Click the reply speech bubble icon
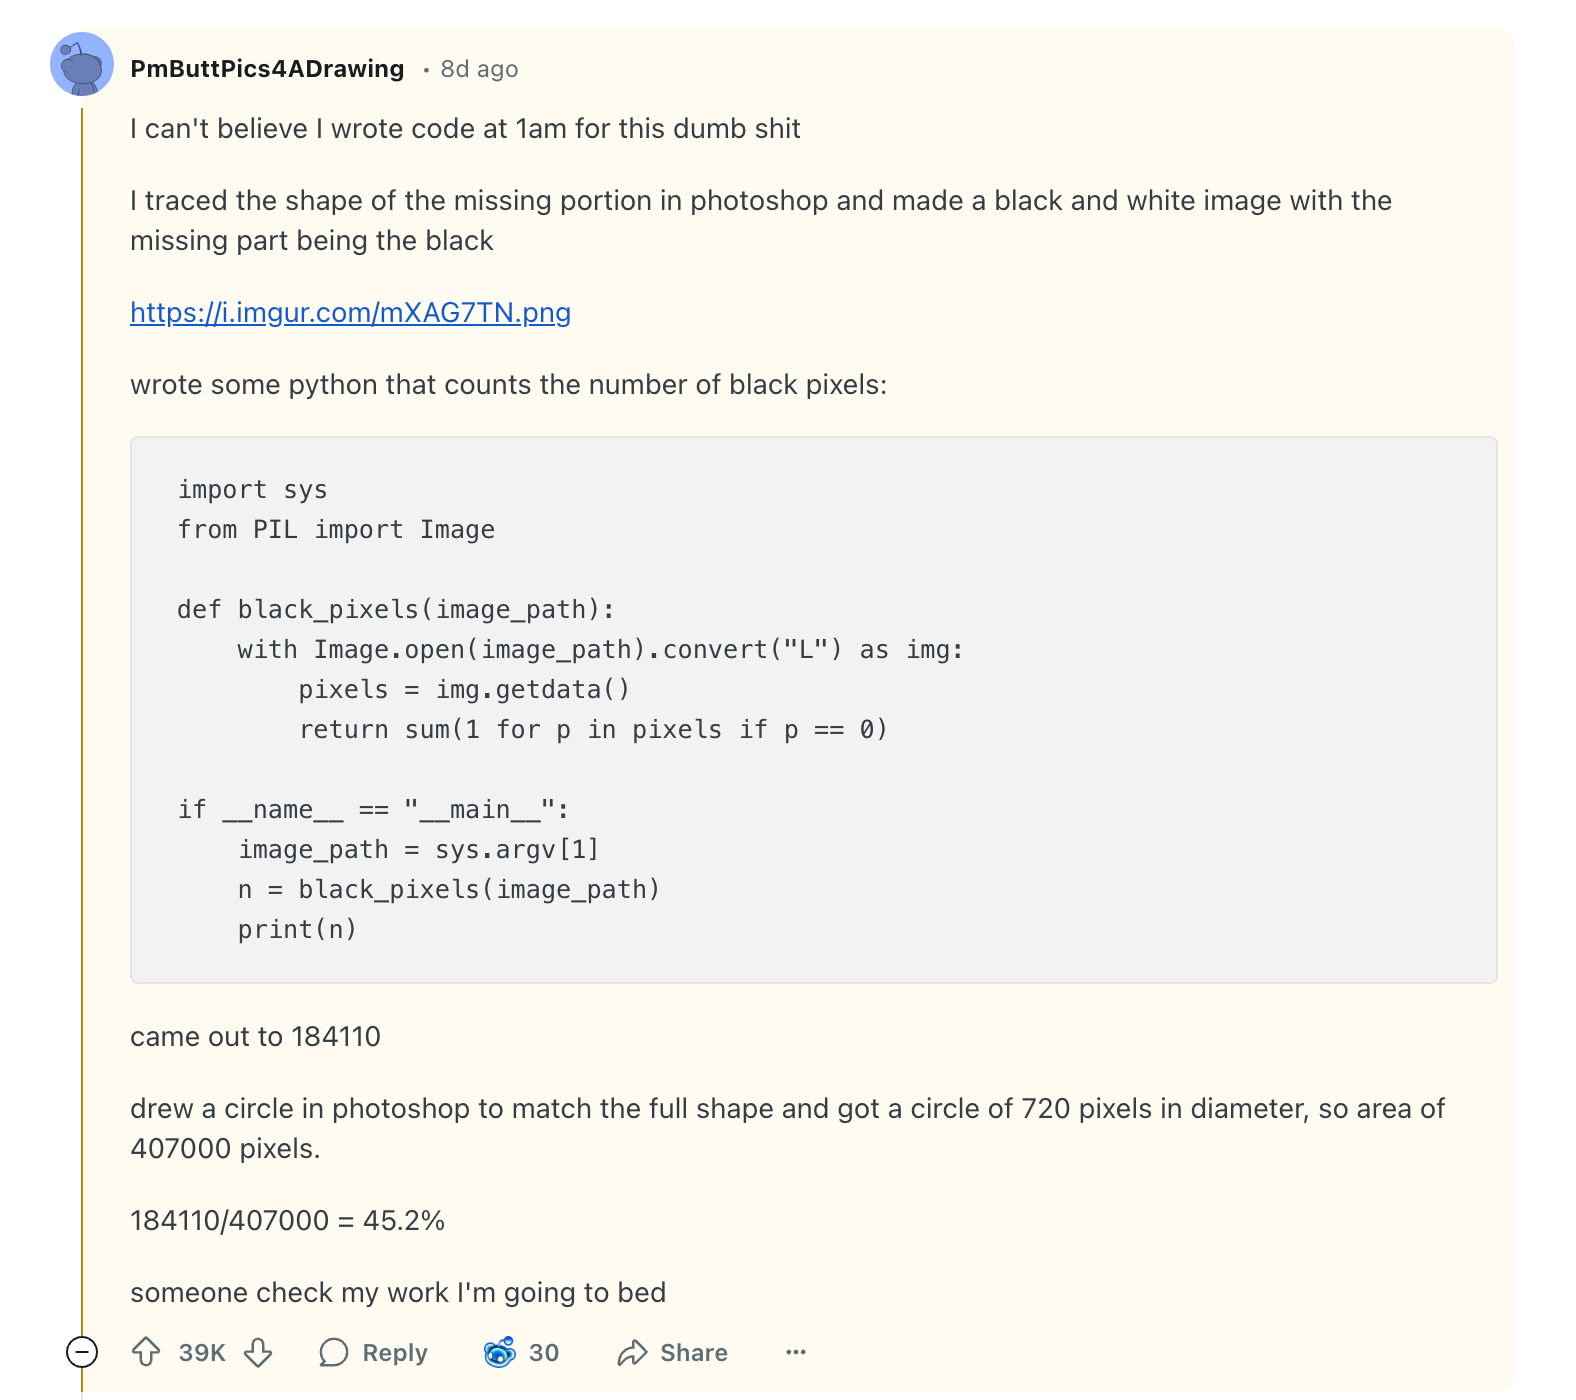The height and width of the screenshot is (1400, 1576). [x=334, y=1352]
